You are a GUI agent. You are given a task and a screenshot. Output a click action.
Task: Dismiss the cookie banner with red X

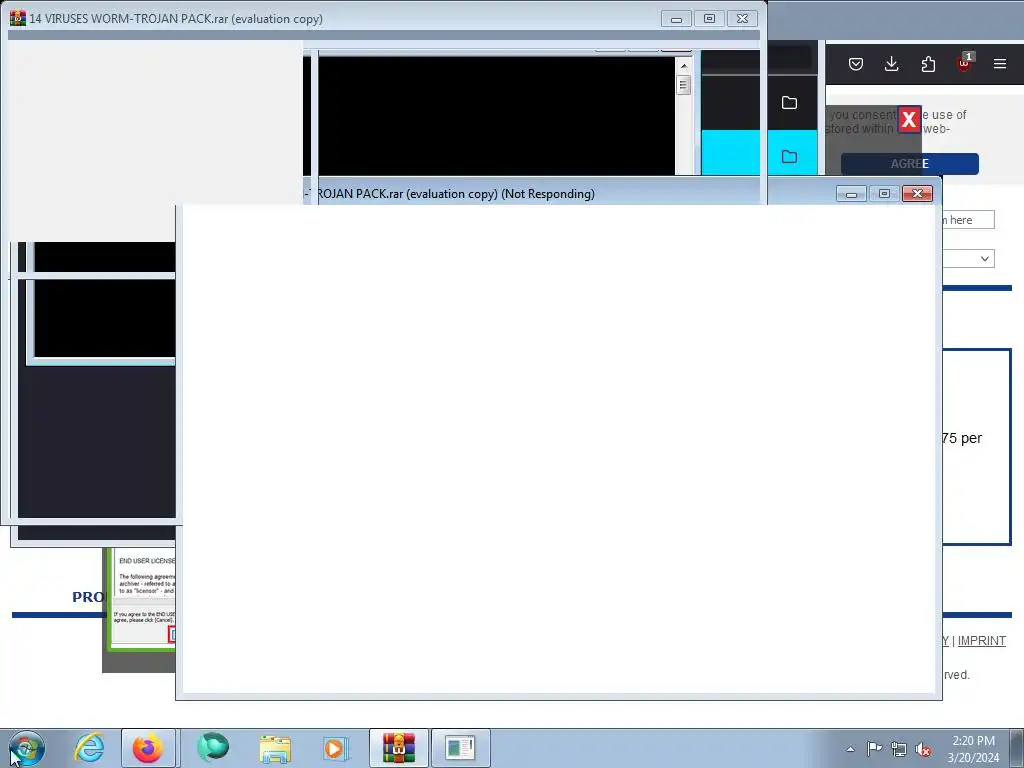pos(909,120)
